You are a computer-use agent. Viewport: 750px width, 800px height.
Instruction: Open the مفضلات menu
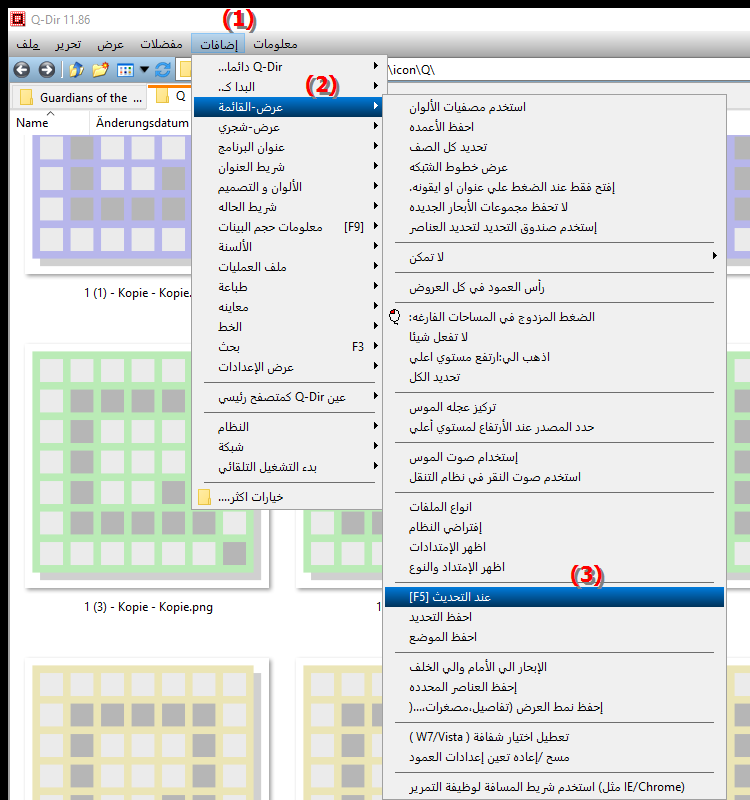[161, 44]
